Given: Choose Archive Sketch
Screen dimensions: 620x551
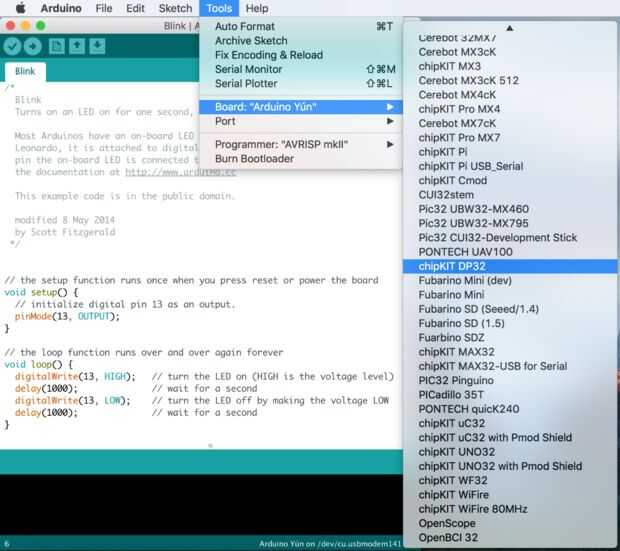Looking at the screenshot, I should point(301,41).
